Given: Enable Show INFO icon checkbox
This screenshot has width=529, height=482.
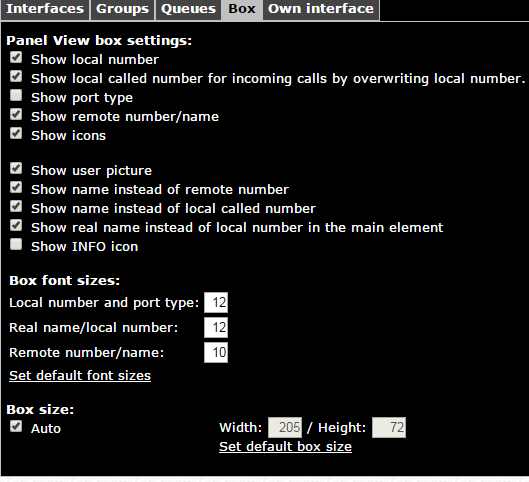Looking at the screenshot, I should (16, 244).
